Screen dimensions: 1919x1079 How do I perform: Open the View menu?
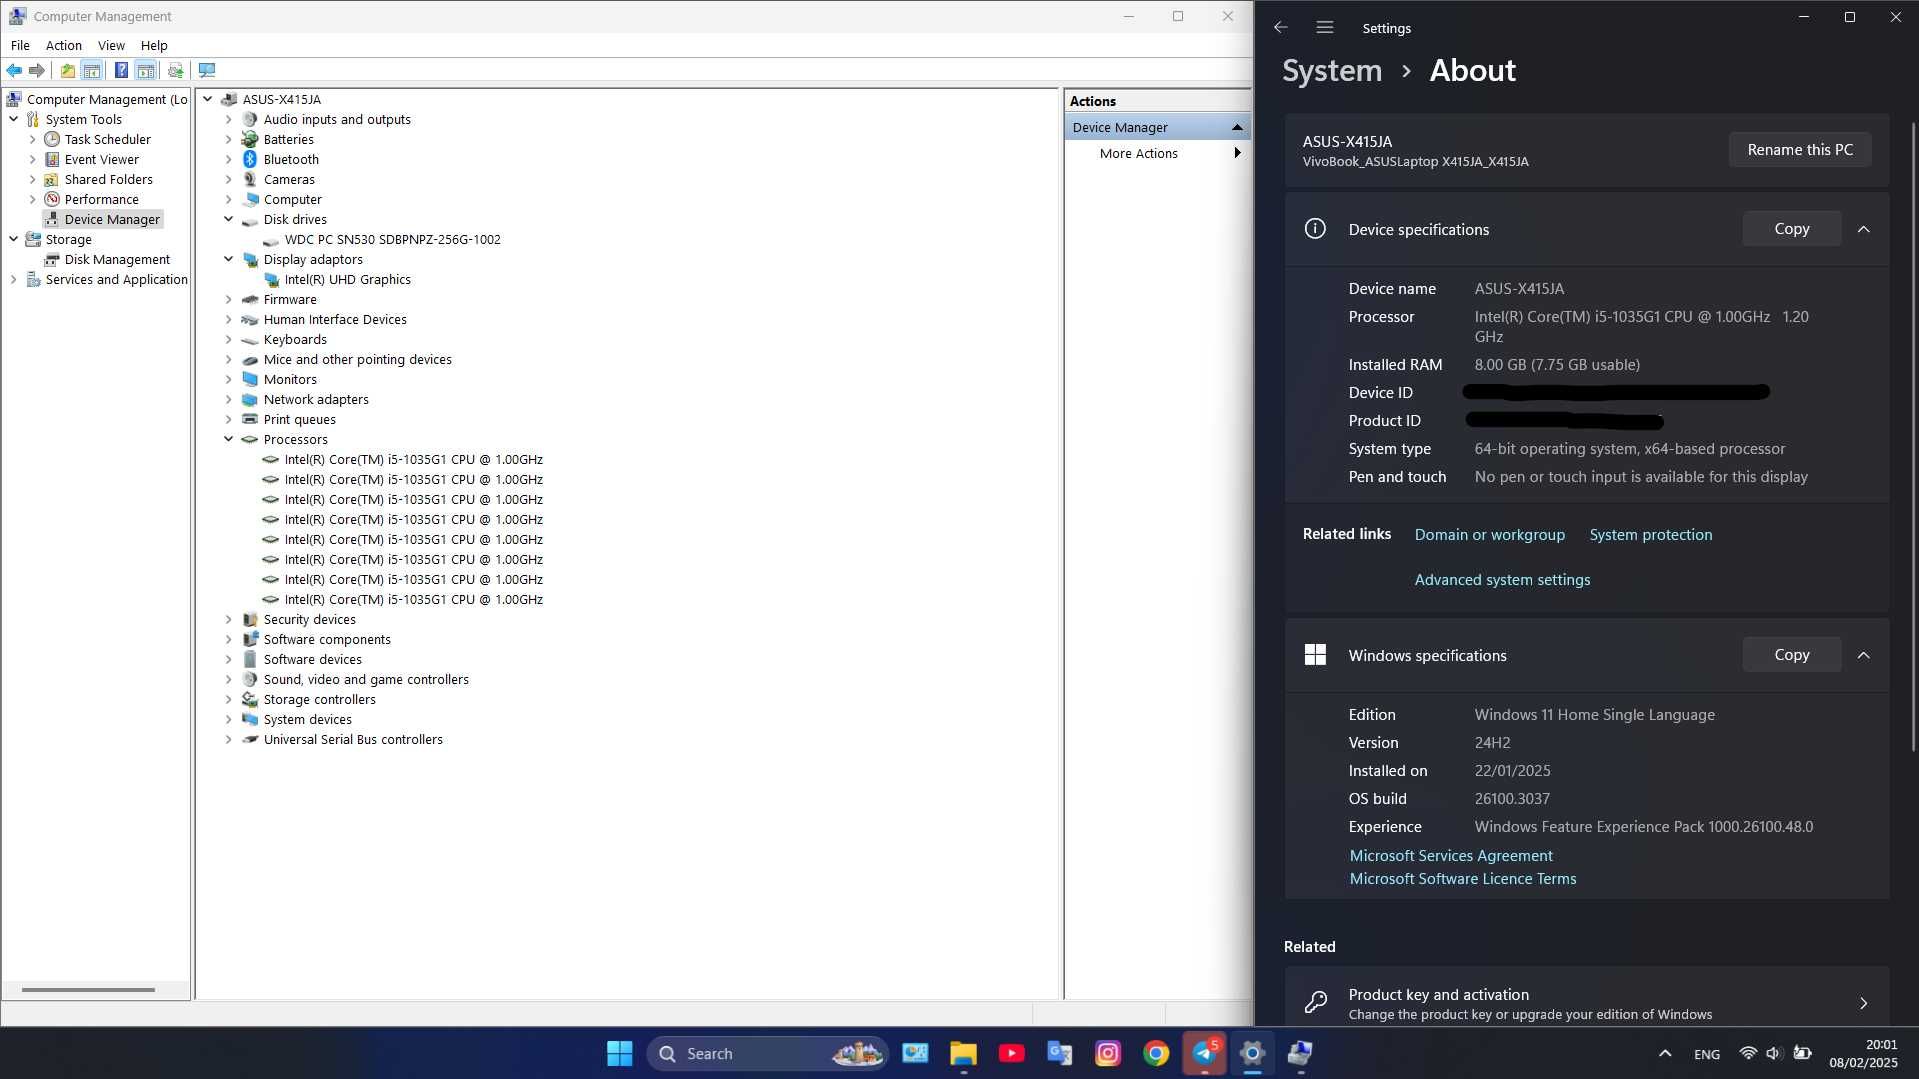pos(111,45)
